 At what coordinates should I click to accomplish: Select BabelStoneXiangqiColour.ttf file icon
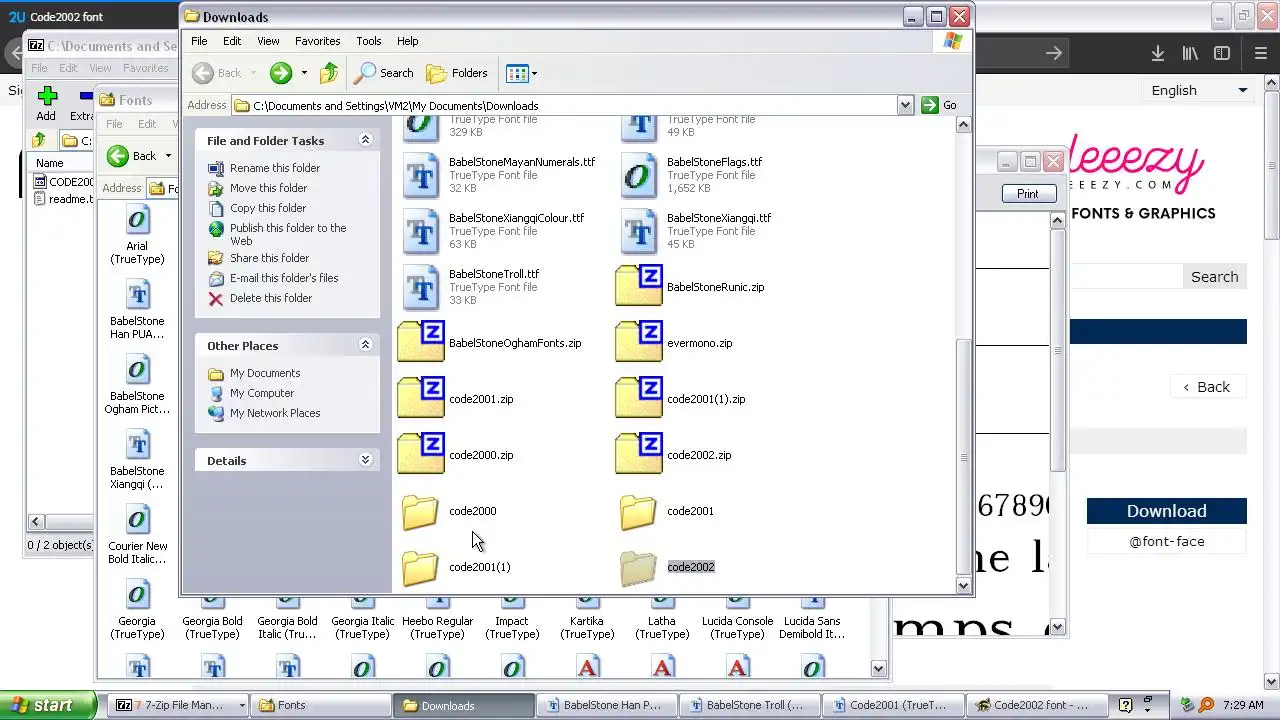point(421,231)
